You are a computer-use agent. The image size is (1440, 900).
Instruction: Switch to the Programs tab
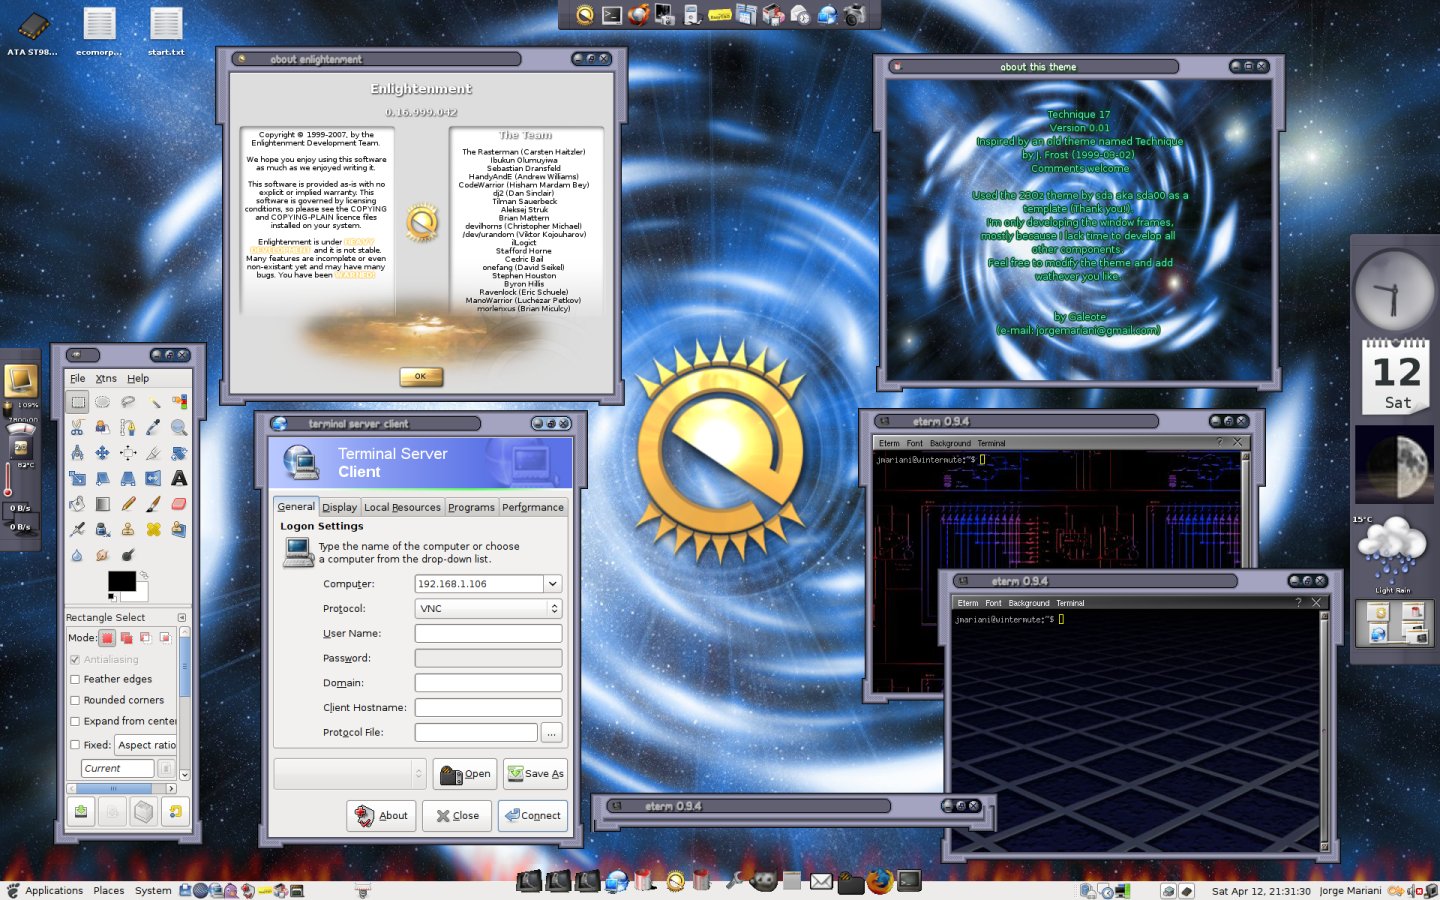(x=471, y=507)
